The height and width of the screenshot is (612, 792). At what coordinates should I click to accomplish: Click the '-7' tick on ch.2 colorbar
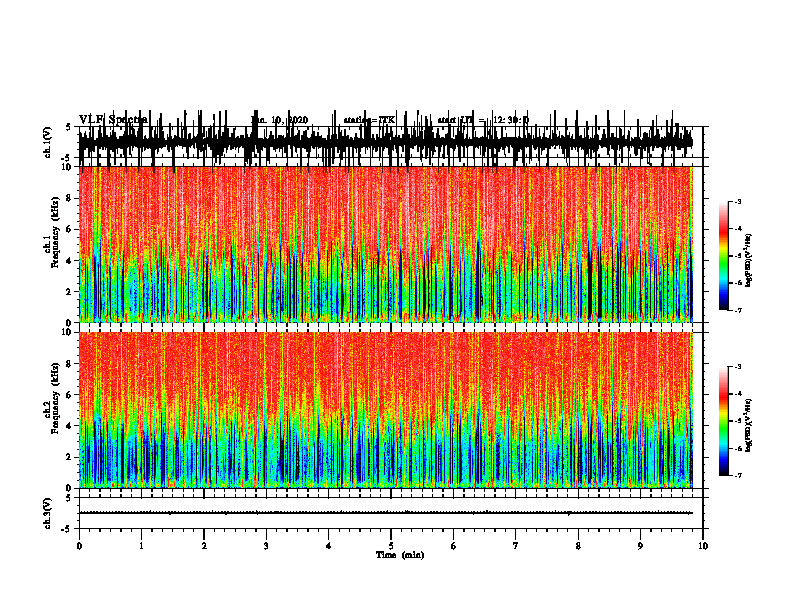(737, 476)
